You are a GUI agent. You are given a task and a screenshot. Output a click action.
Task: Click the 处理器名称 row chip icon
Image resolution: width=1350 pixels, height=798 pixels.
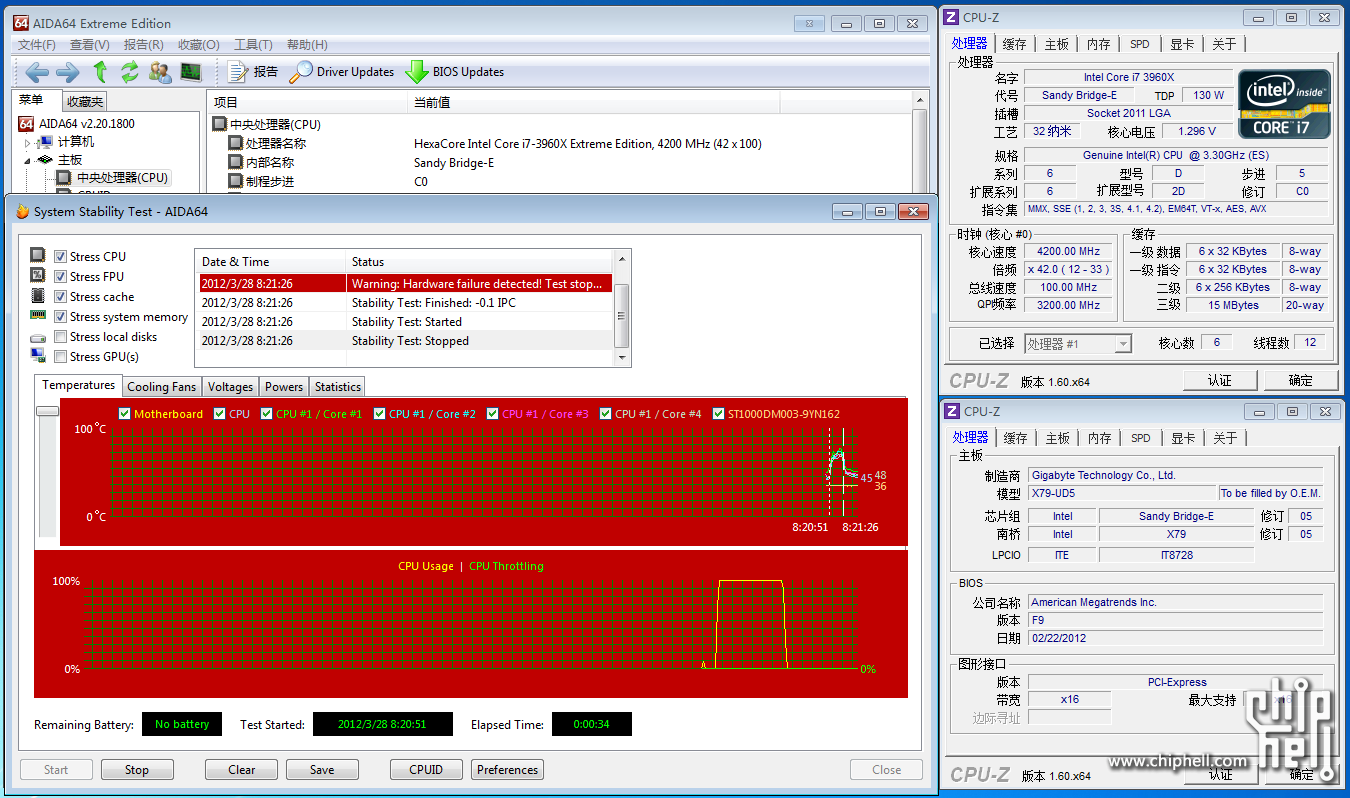point(236,144)
